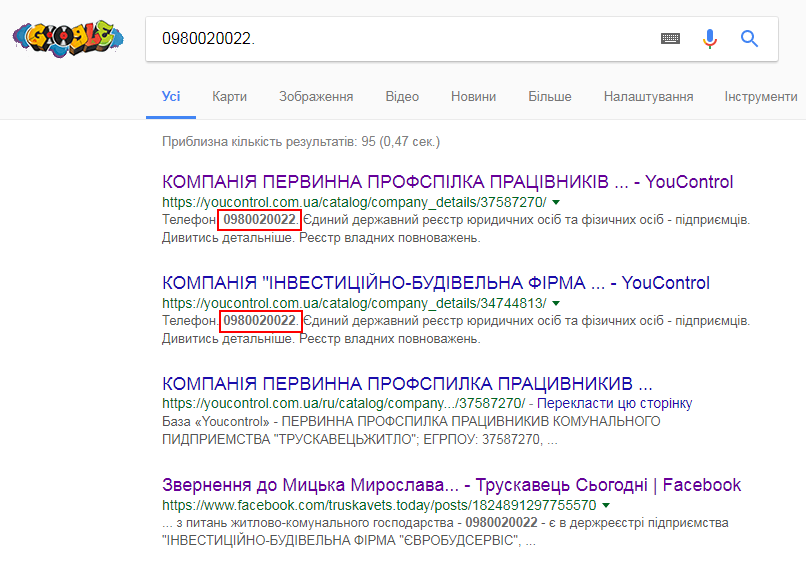The width and height of the screenshot is (806, 574).
Task: Click URL youcontrol.com.ua/ru/catalog/company.../37587270/
Action: (343, 403)
